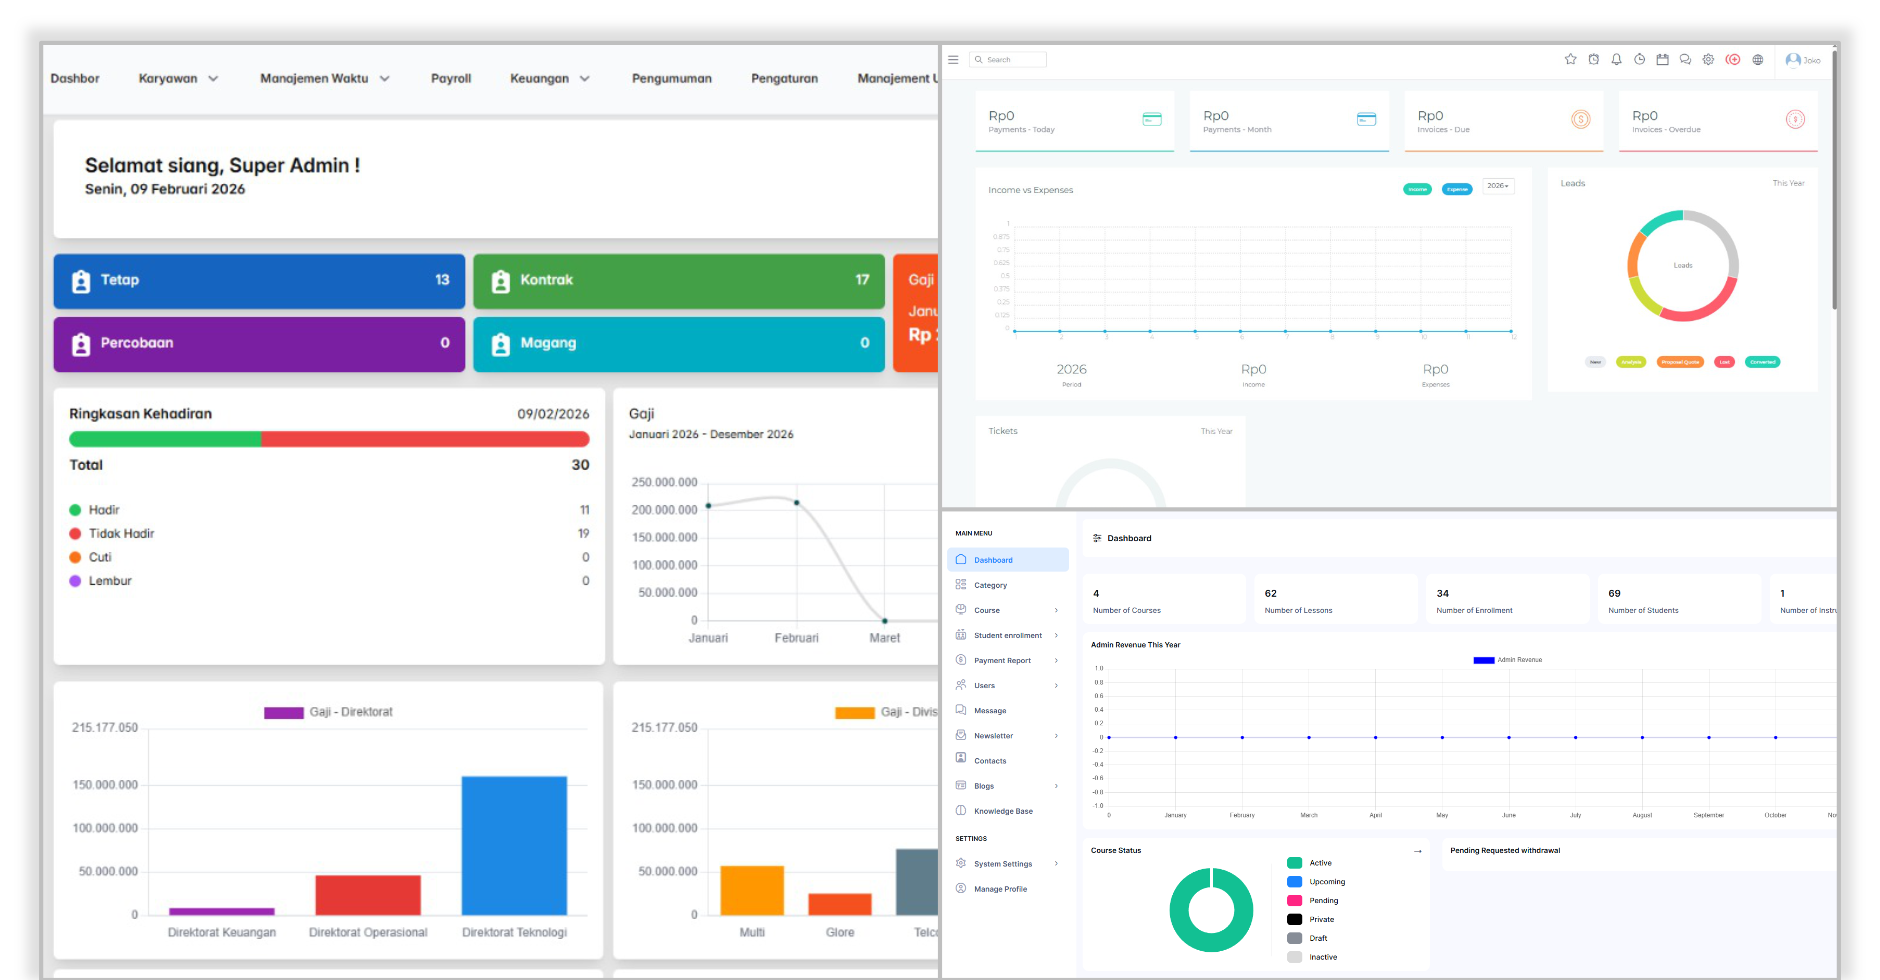Click the hamburger menu icon beside Search
The height and width of the screenshot is (980, 1880).
tap(953, 60)
